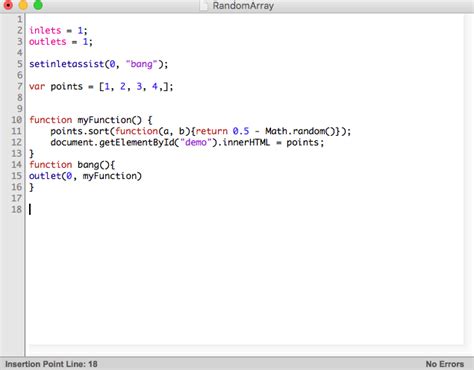Click the points.sort line with Math.random
The image size is (474, 370).
pyautogui.click(x=201, y=131)
